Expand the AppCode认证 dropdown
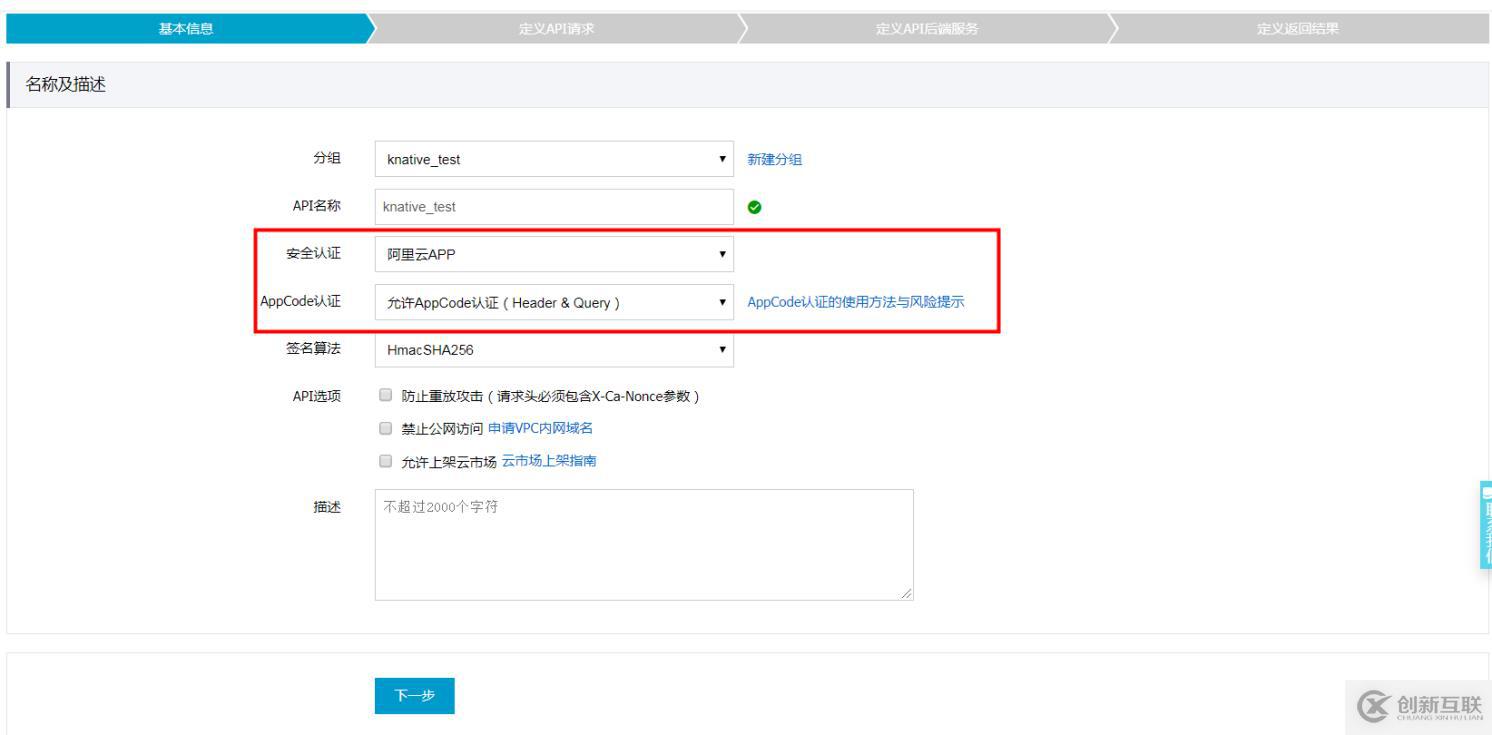The image size is (1492, 735). pyautogui.click(x=554, y=302)
